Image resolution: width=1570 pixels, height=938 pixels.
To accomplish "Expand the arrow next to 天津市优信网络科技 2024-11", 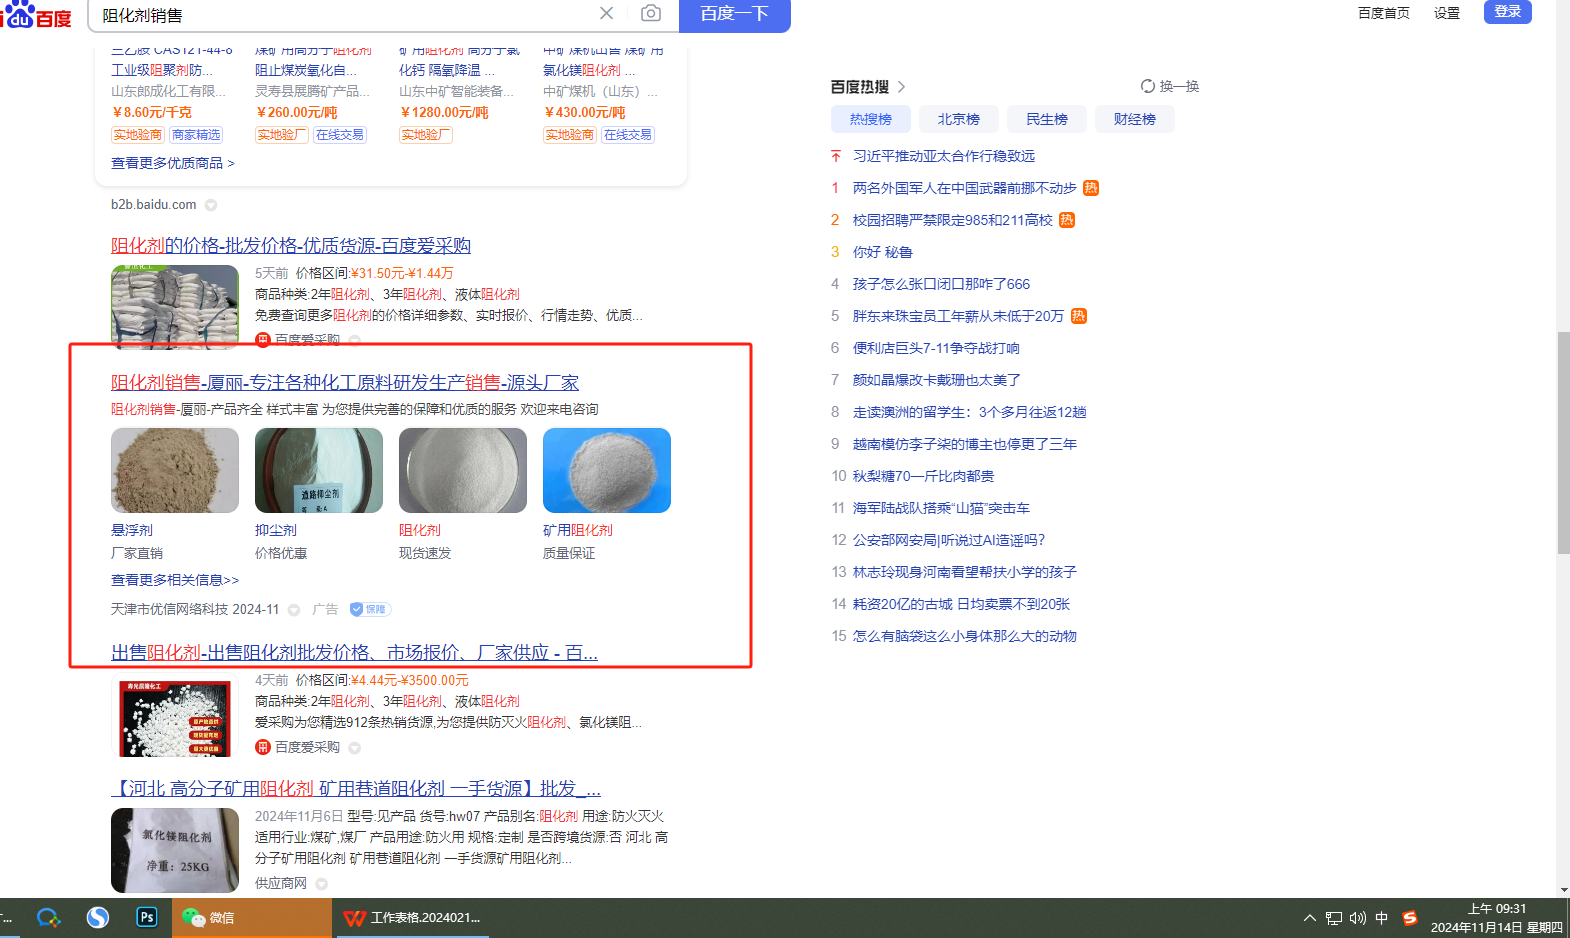I will click(294, 610).
